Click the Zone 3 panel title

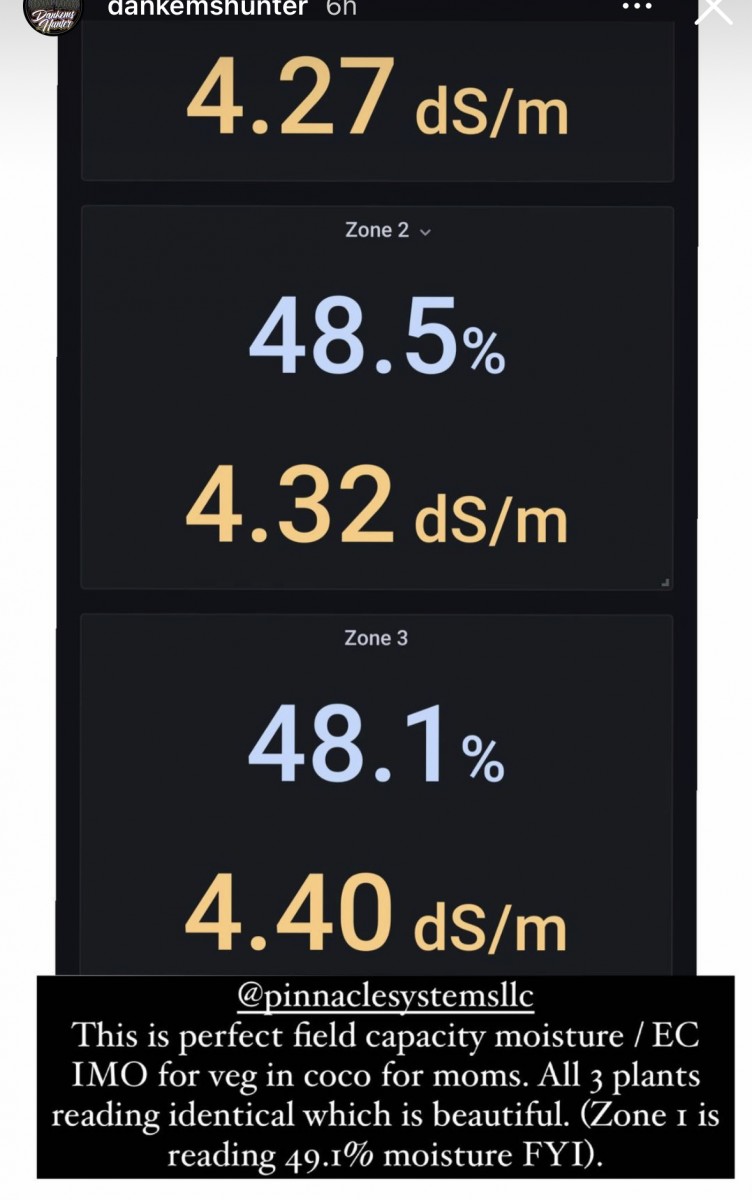click(376, 638)
